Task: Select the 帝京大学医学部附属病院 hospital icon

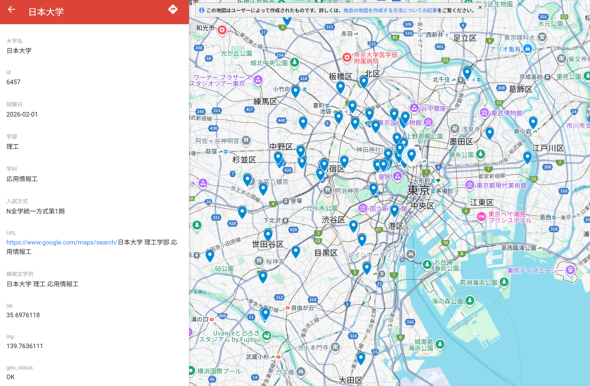Action: pos(347,58)
